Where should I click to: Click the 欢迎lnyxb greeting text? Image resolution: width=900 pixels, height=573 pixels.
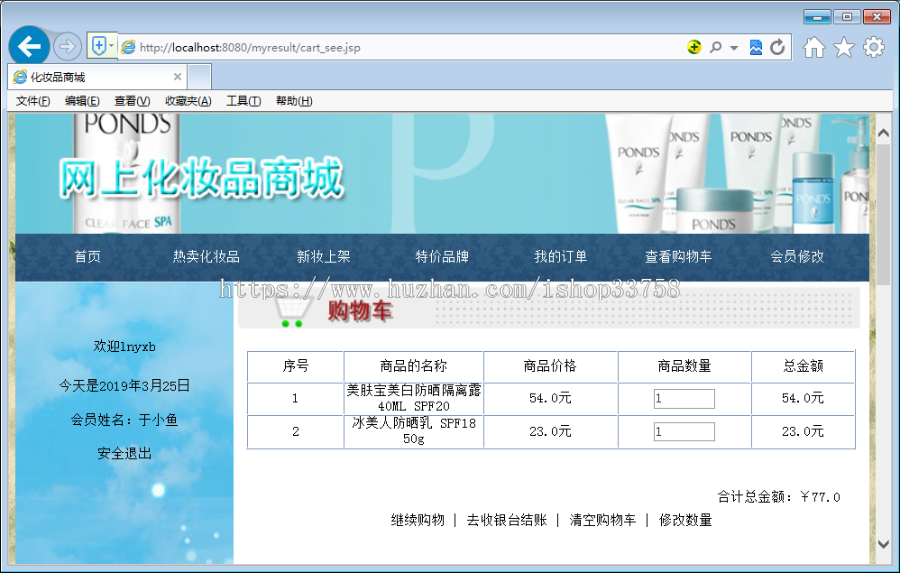tap(125, 347)
